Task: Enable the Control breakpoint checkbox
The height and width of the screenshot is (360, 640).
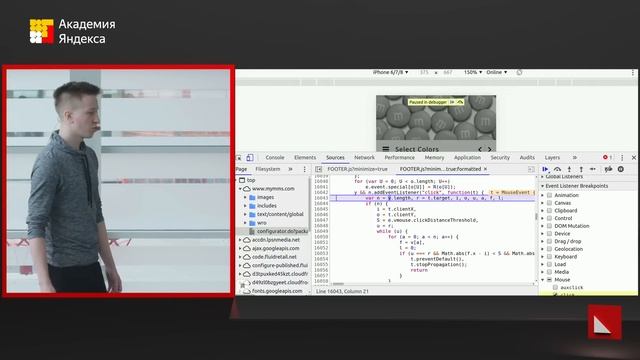Action: point(549,218)
